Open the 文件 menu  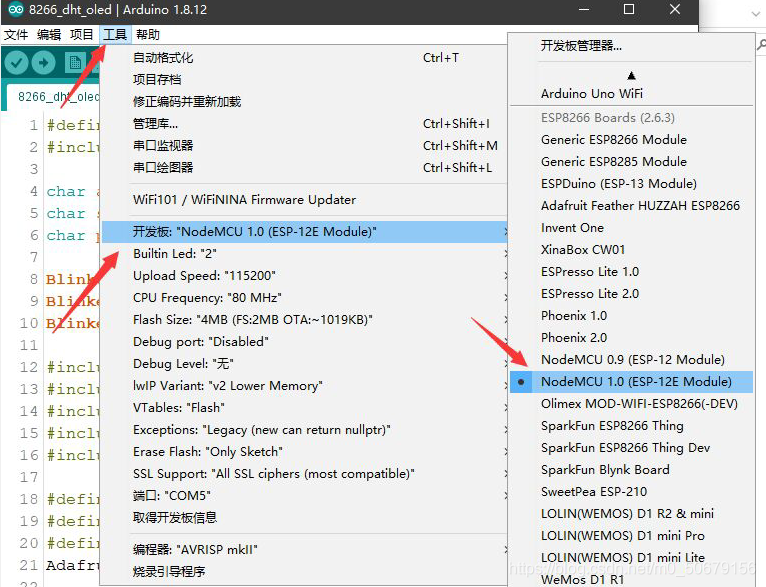tap(16, 35)
